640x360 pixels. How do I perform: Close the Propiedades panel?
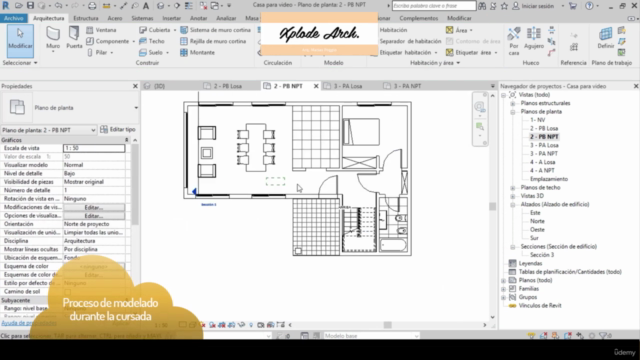coord(135,86)
